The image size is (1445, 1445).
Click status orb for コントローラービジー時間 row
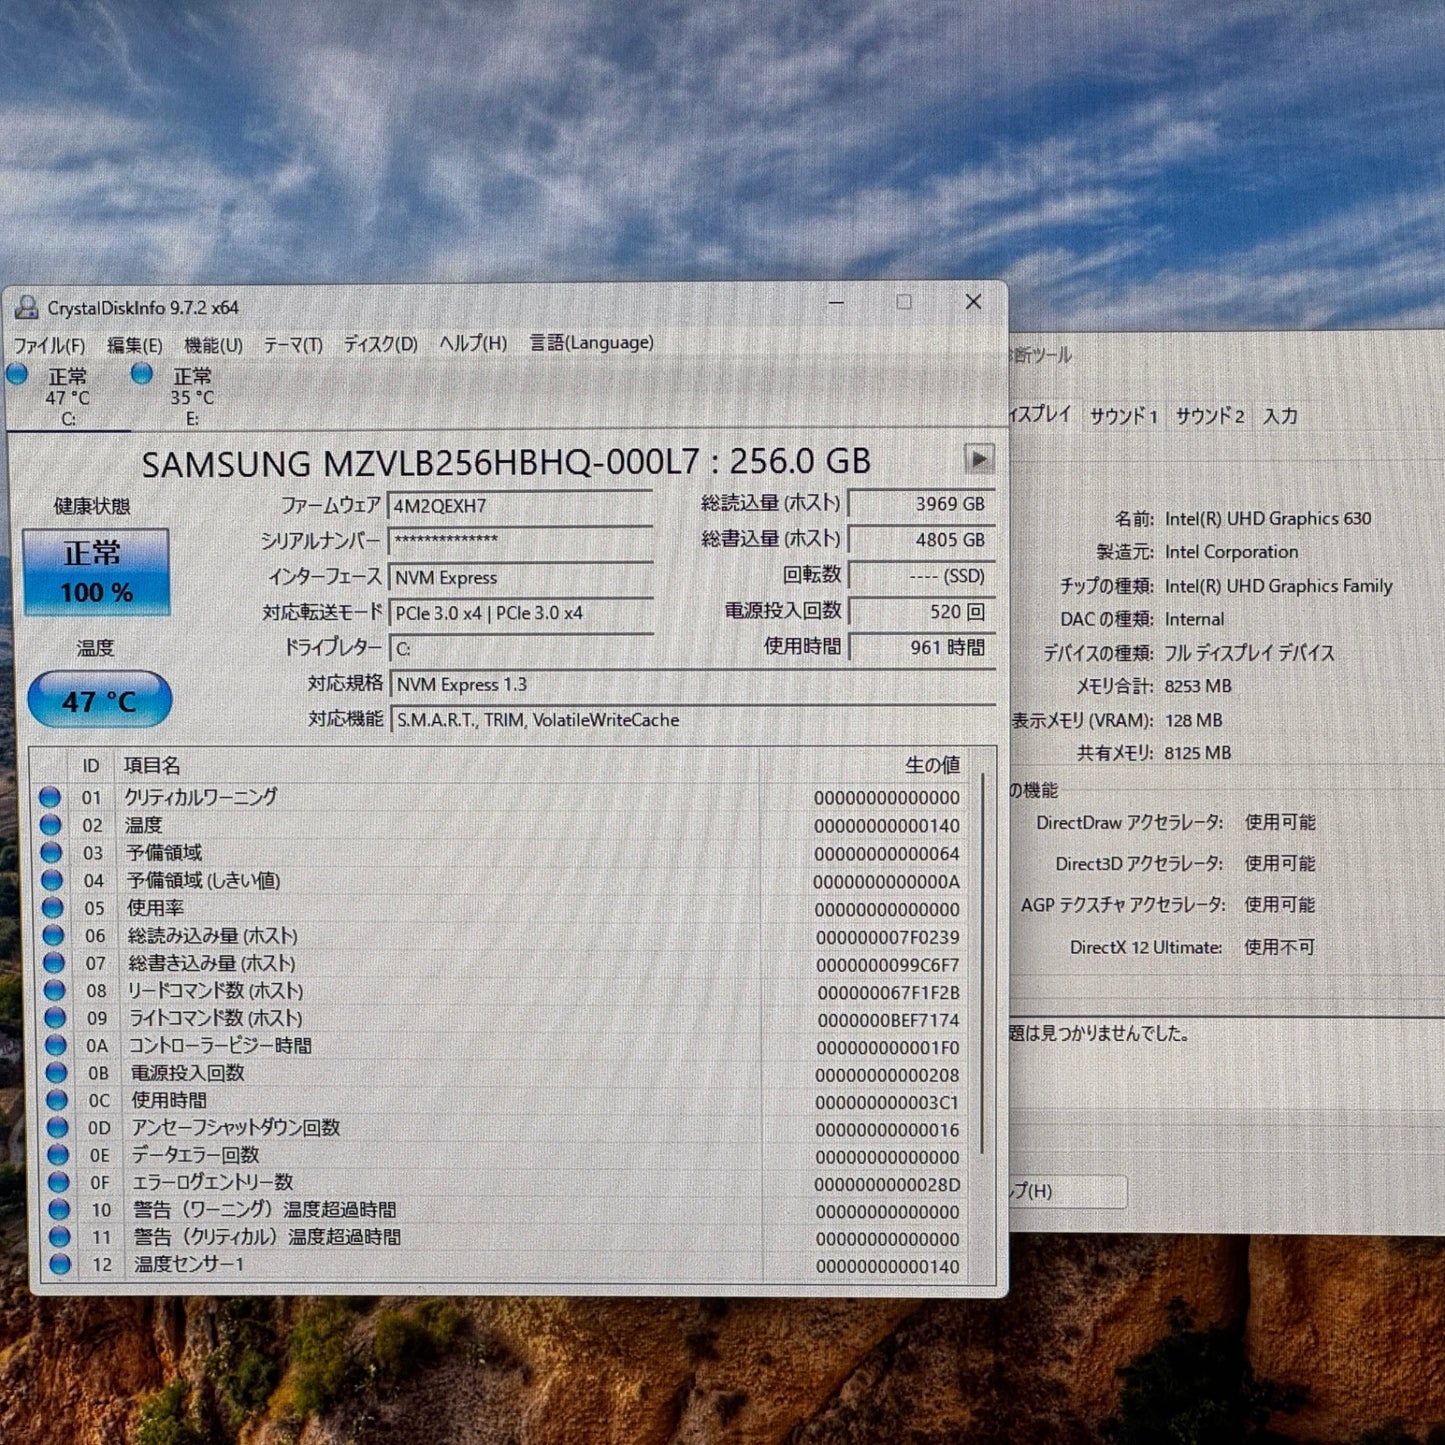56,1046
